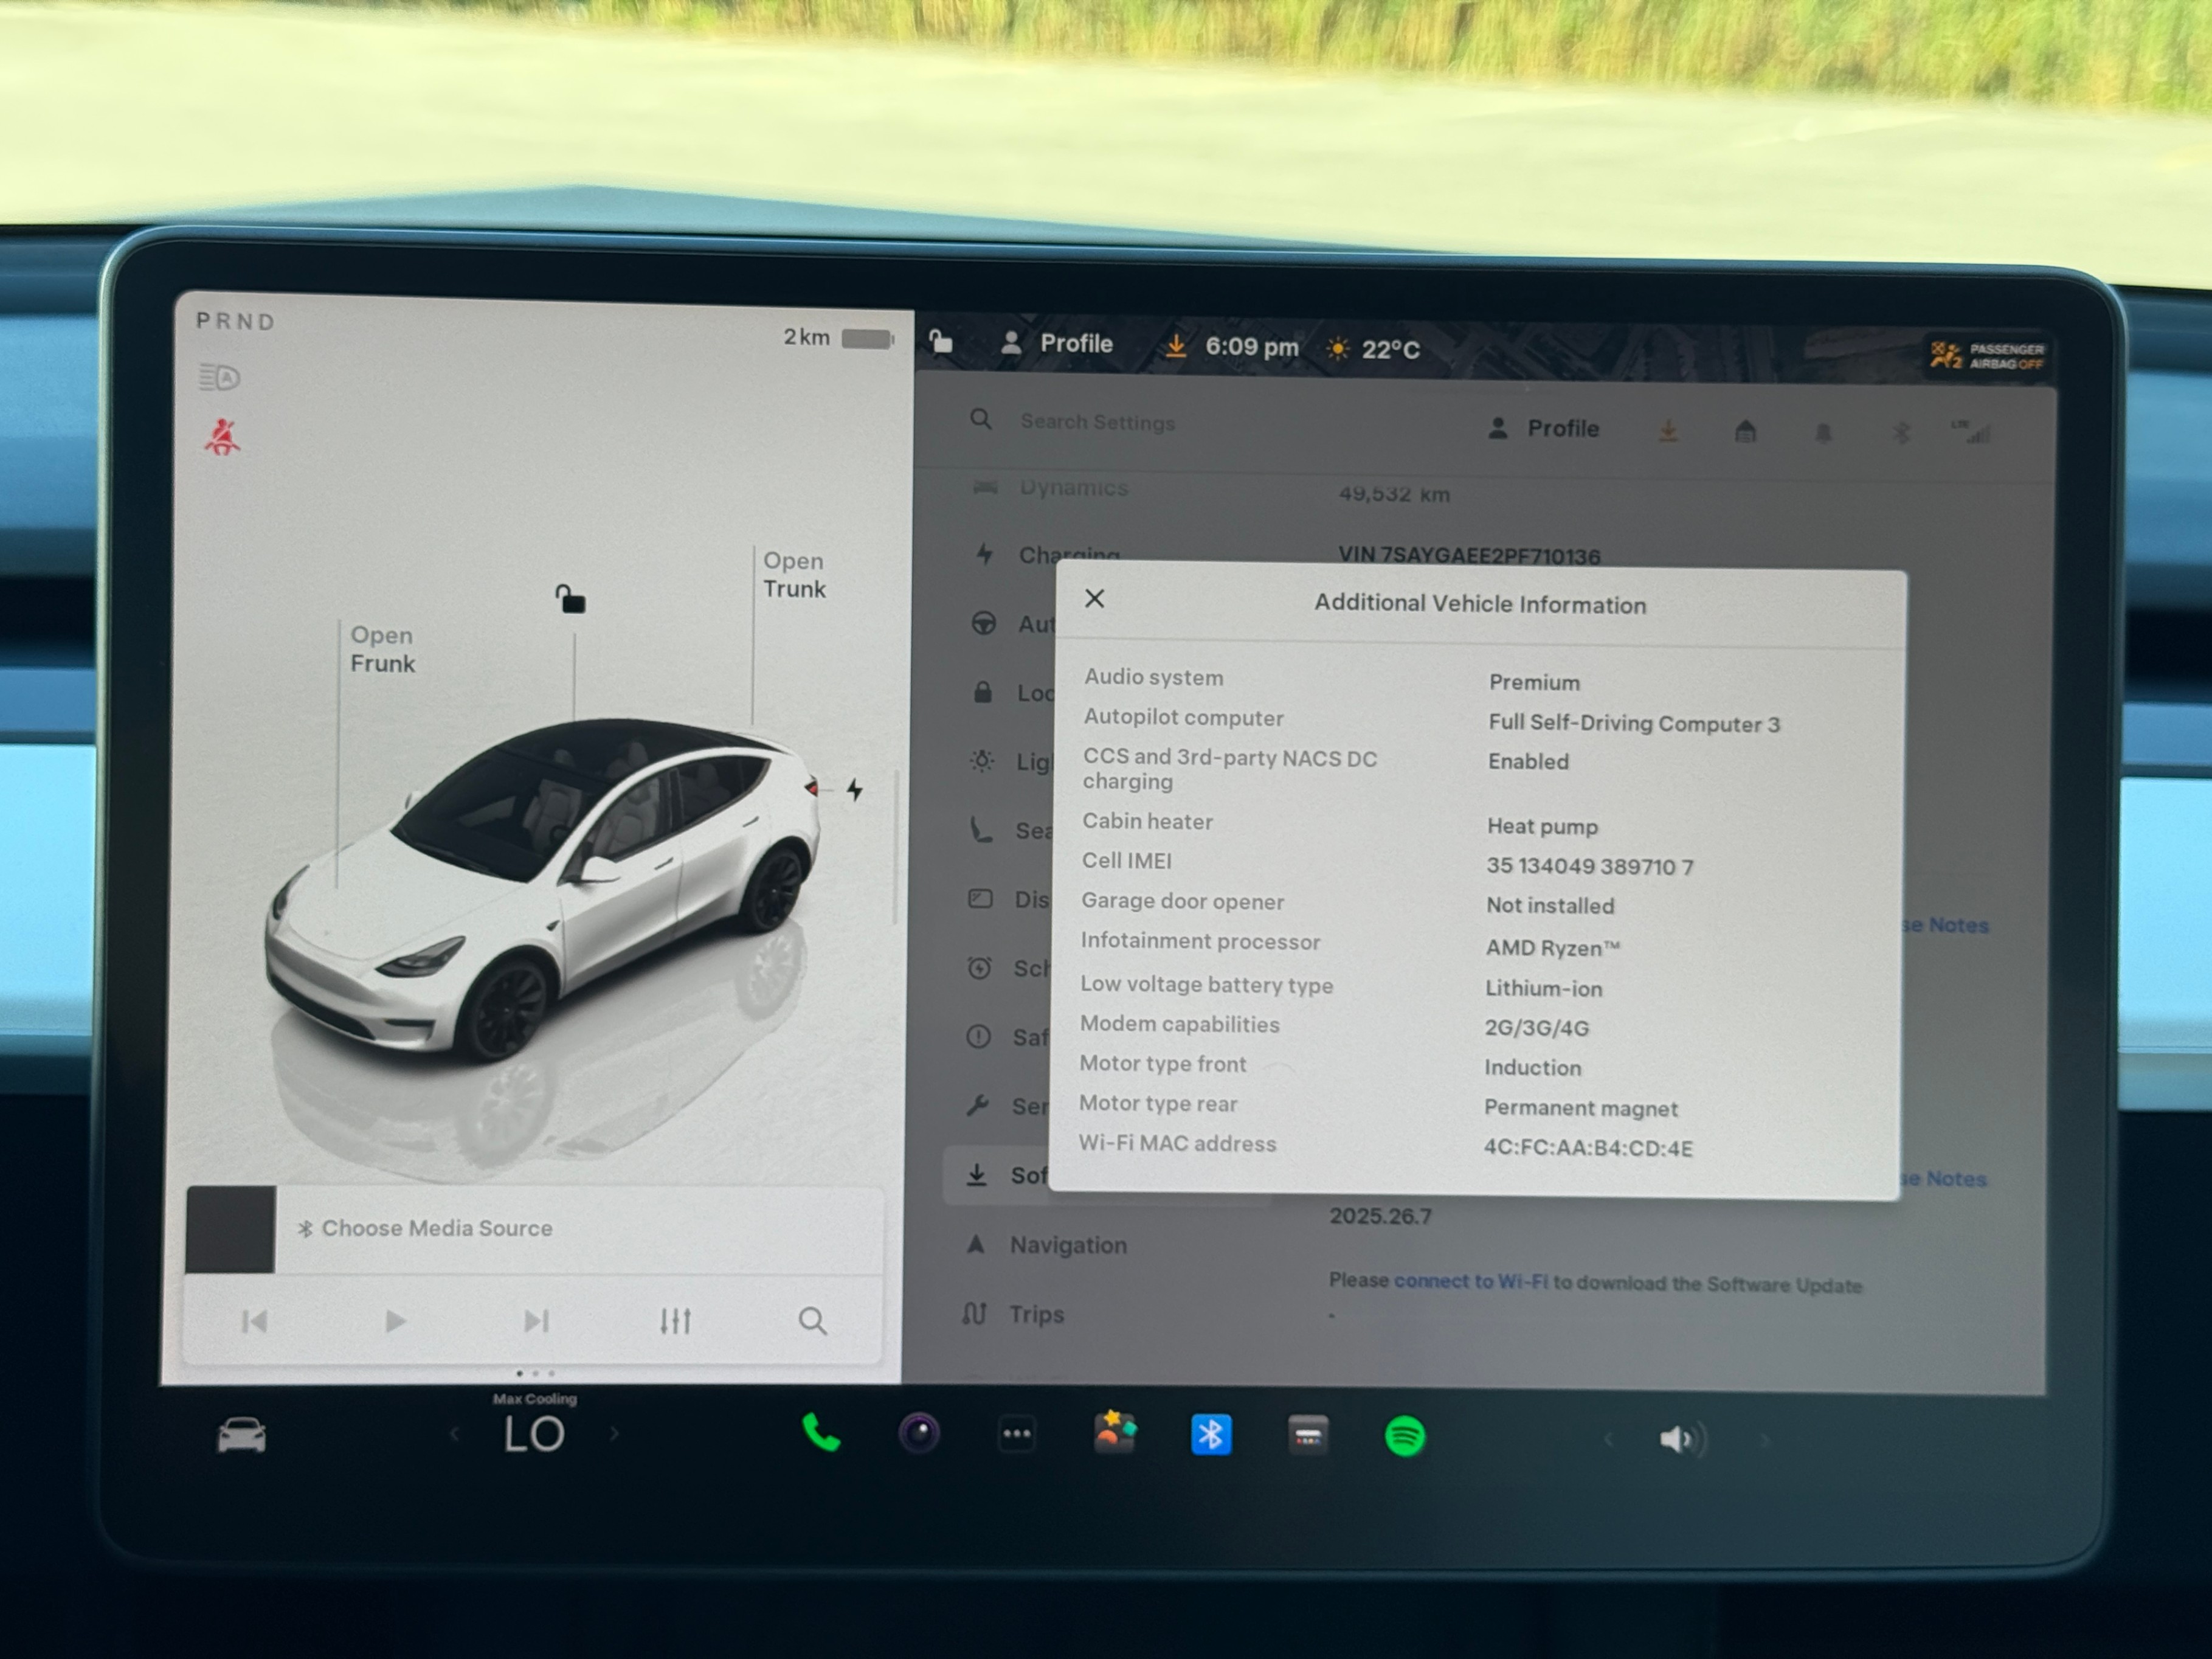Decrease temperature with left chevron
Screen dimensions: 2212x1659
[x=455, y=1435]
